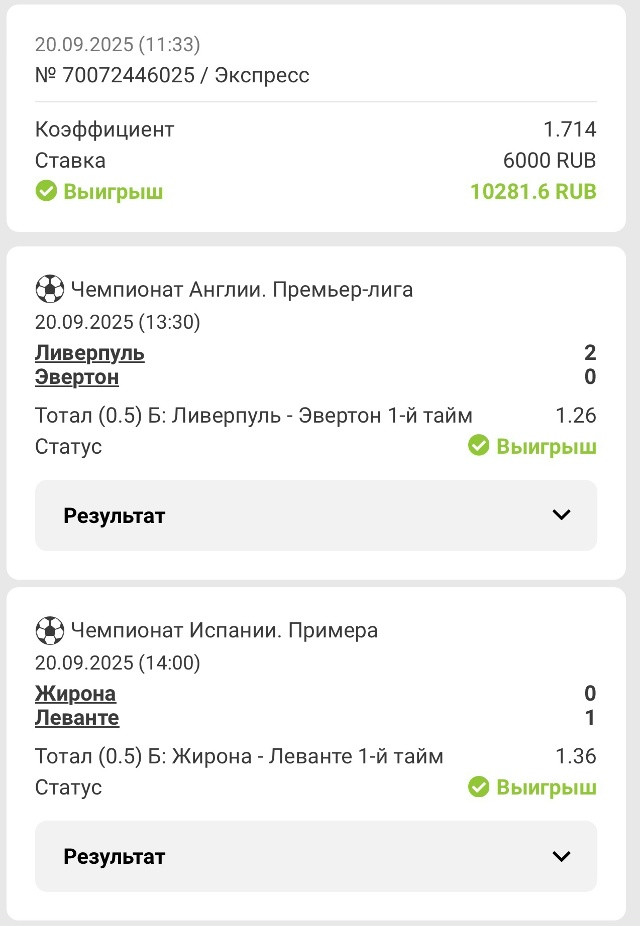Open the Жирона team link
The height and width of the screenshot is (926, 640).
coord(75,693)
